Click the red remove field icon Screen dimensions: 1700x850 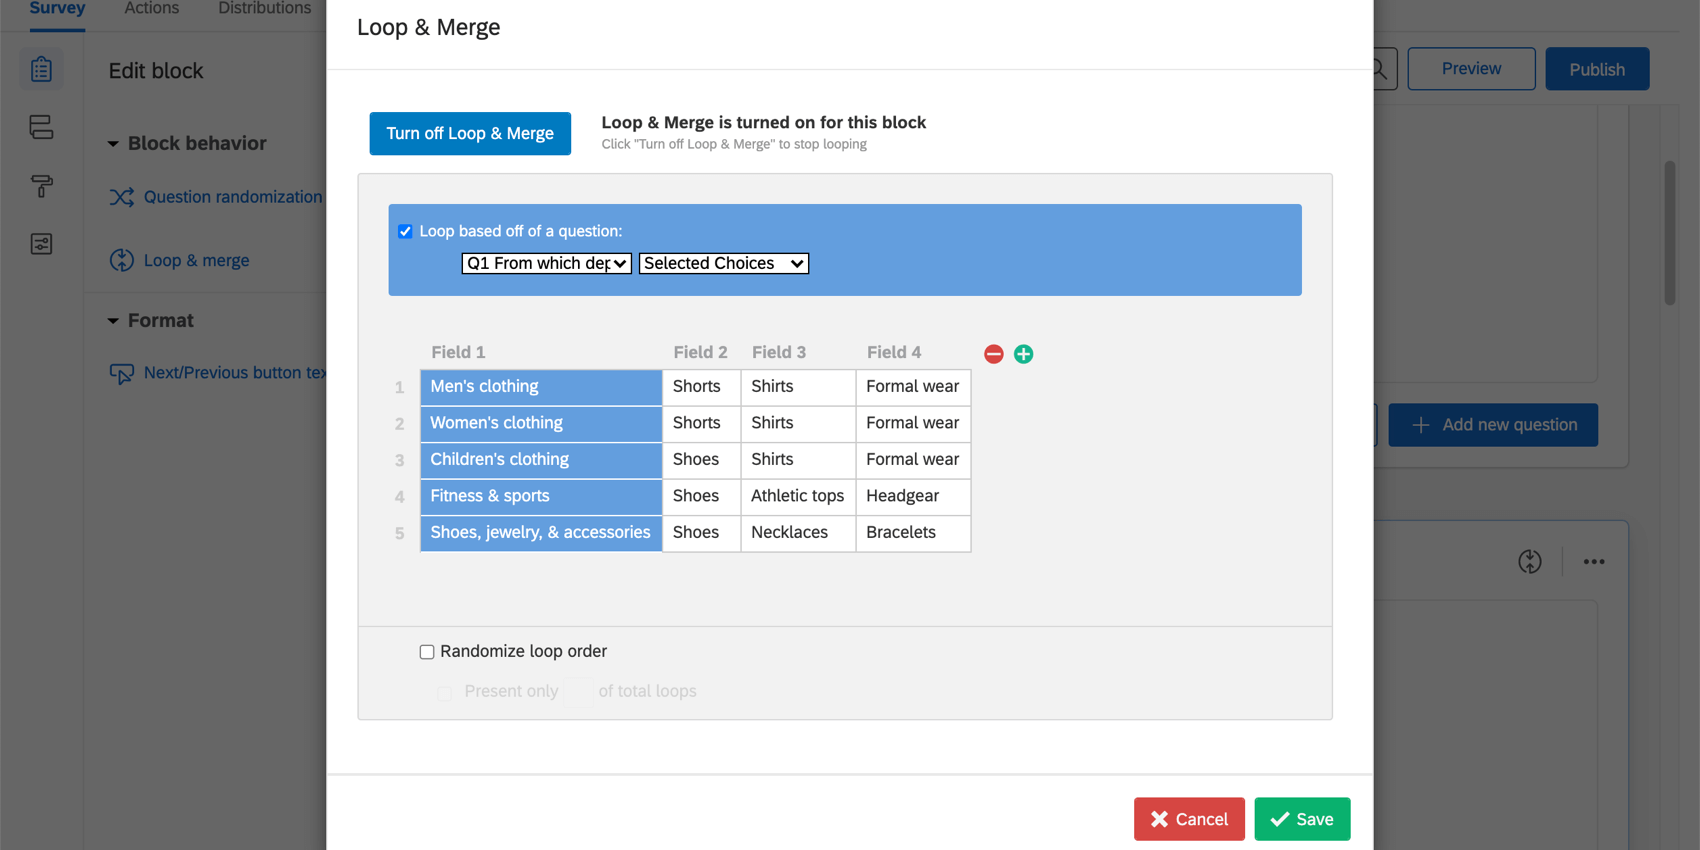(993, 354)
